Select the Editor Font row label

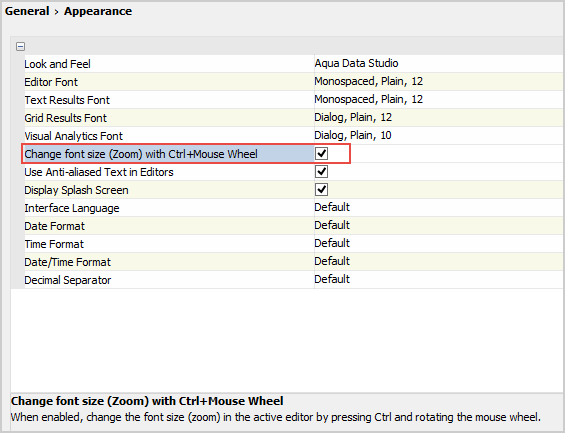(x=51, y=82)
